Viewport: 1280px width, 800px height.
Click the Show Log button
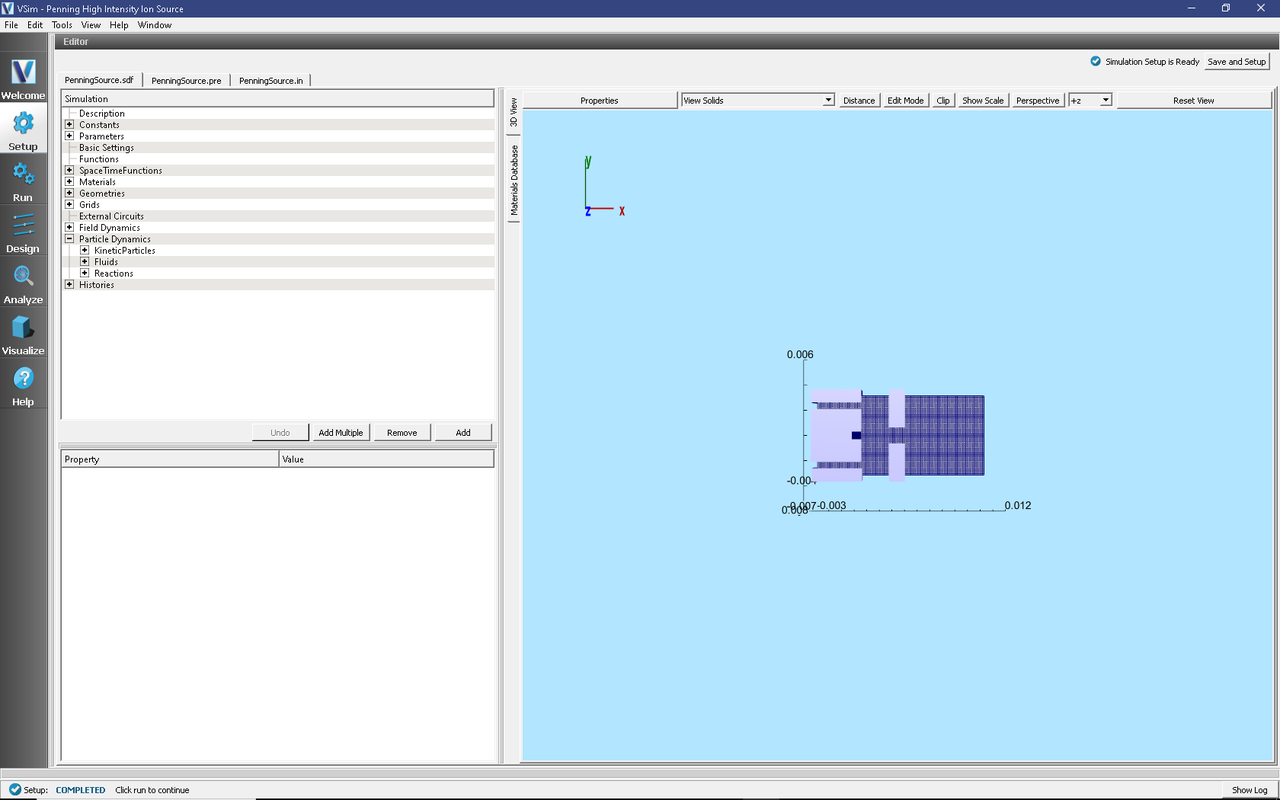coord(1250,790)
